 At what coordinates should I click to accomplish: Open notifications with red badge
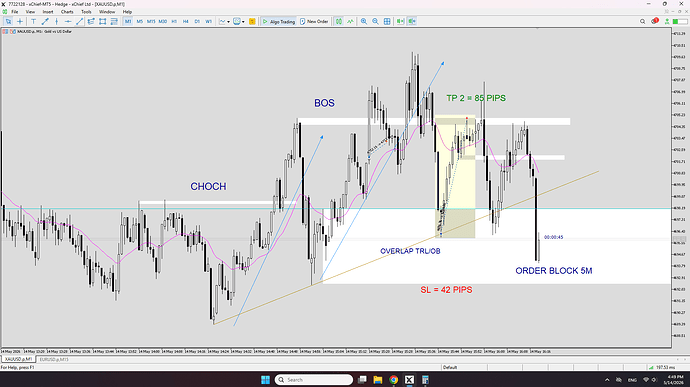point(655,21)
